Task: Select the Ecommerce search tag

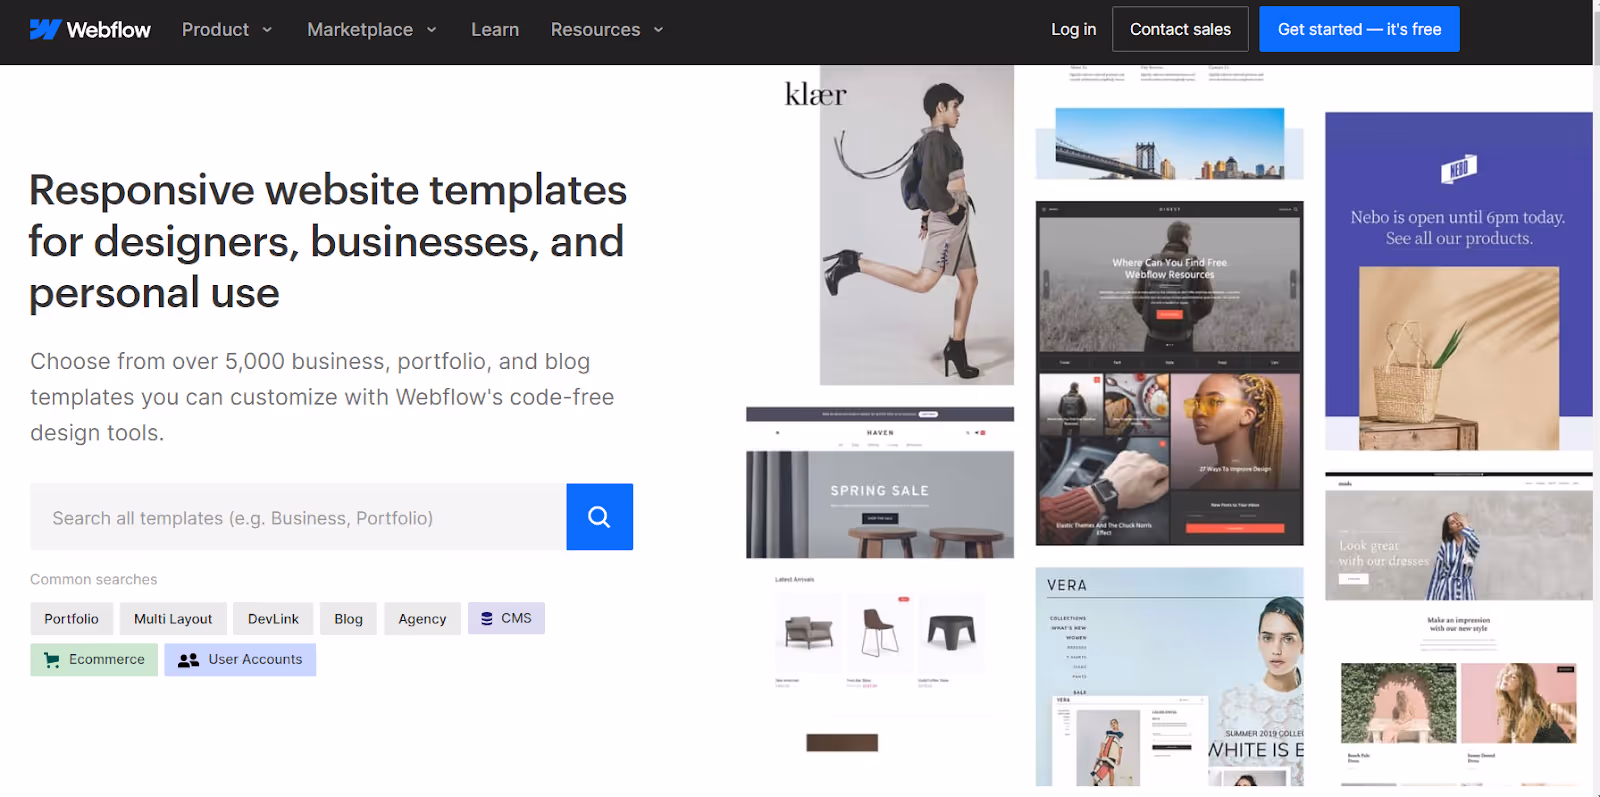Action: tap(94, 660)
